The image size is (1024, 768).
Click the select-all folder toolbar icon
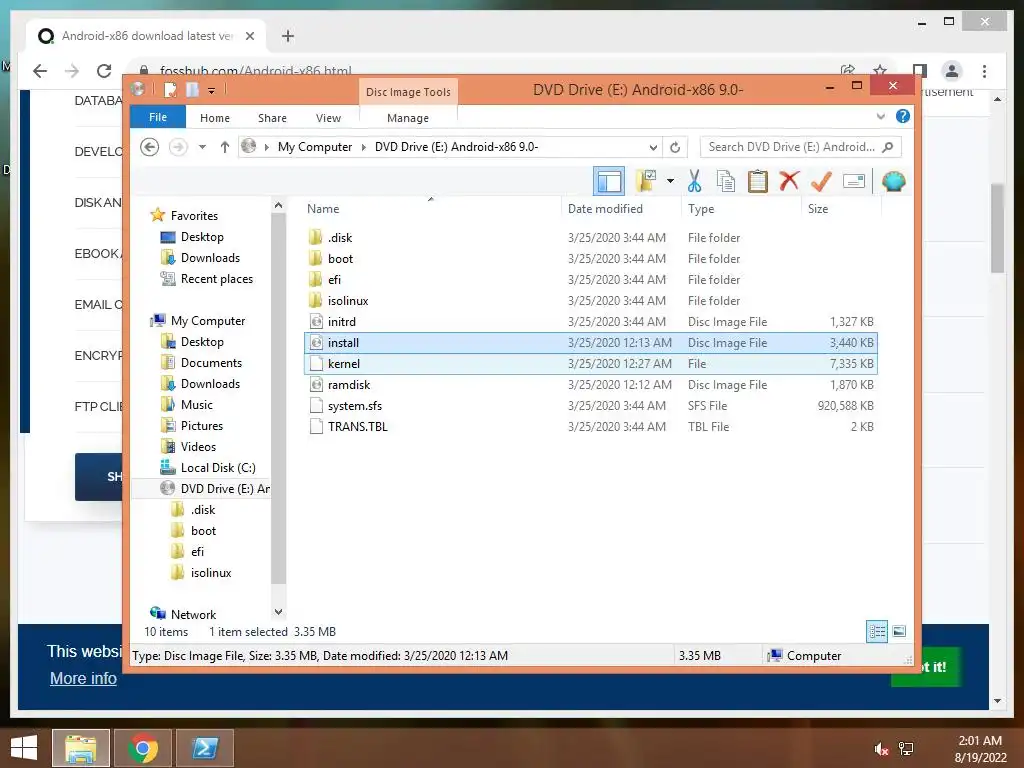(645, 181)
